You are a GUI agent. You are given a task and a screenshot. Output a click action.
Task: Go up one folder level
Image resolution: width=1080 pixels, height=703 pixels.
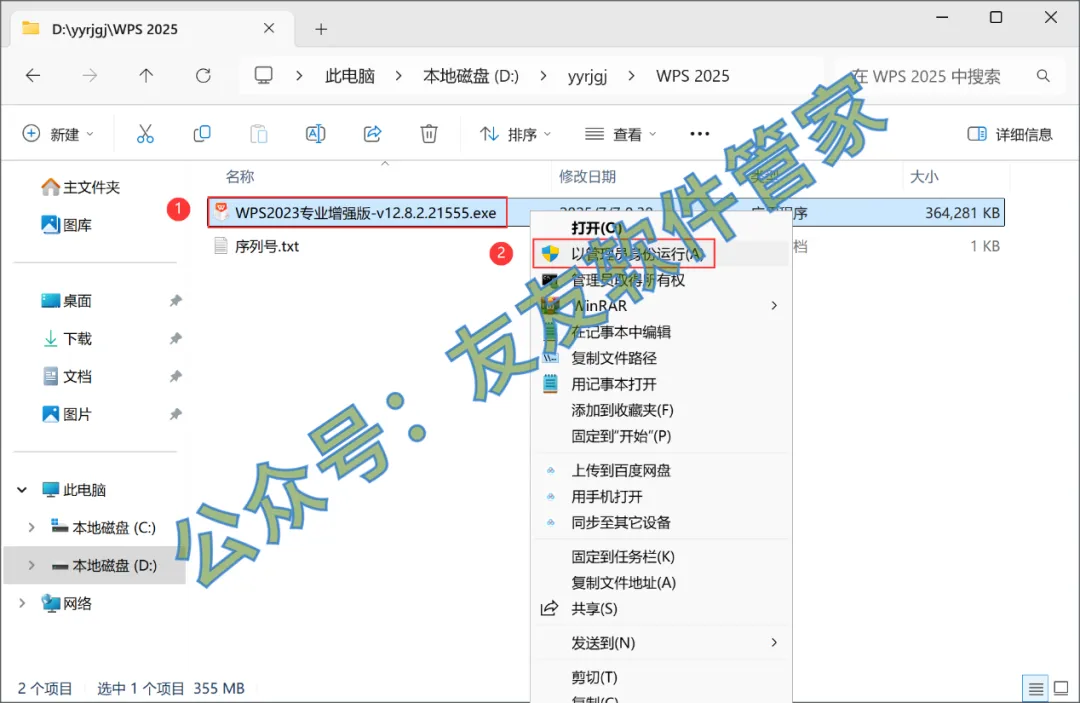(x=146, y=76)
